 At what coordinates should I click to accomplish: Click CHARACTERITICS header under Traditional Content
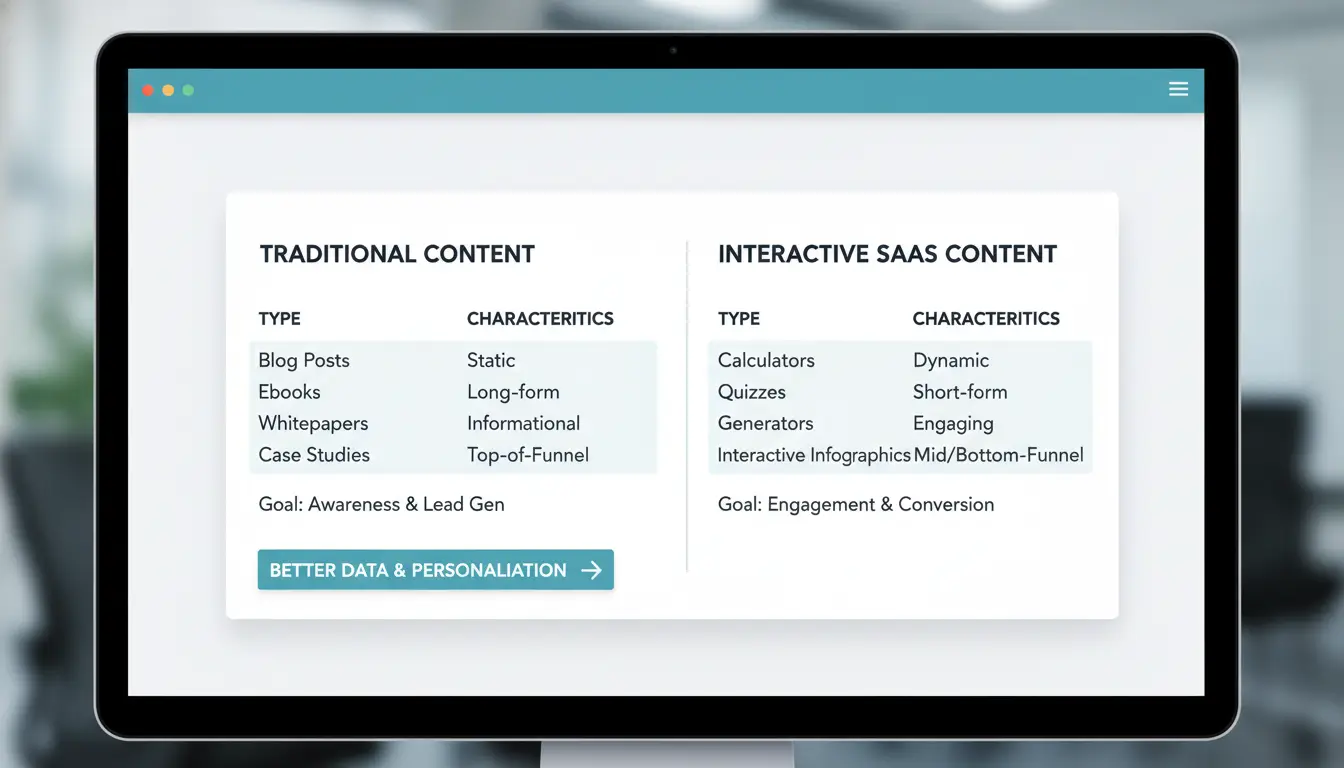(540, 319)
